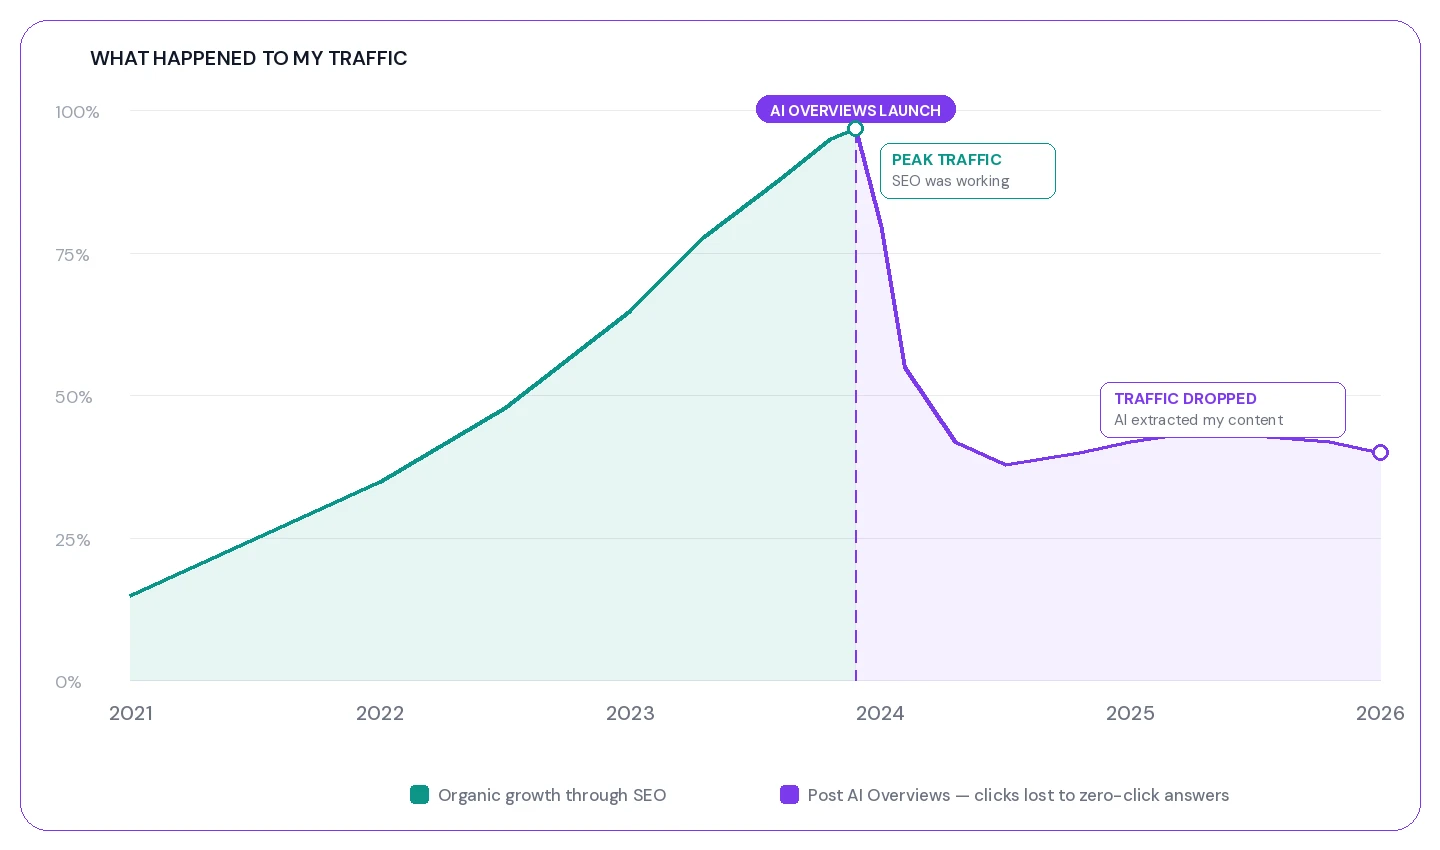Select the 2022 x-axis label
The width and height of the screenshot is (1440, 850).
[380, 713]
